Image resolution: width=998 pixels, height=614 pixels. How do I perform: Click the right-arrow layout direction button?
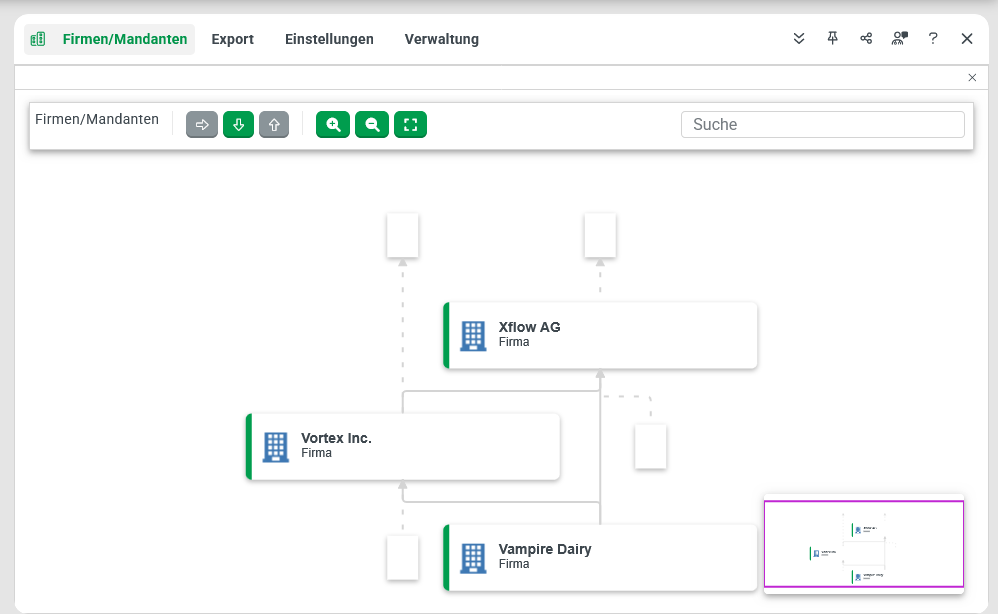tap(202, 125)
